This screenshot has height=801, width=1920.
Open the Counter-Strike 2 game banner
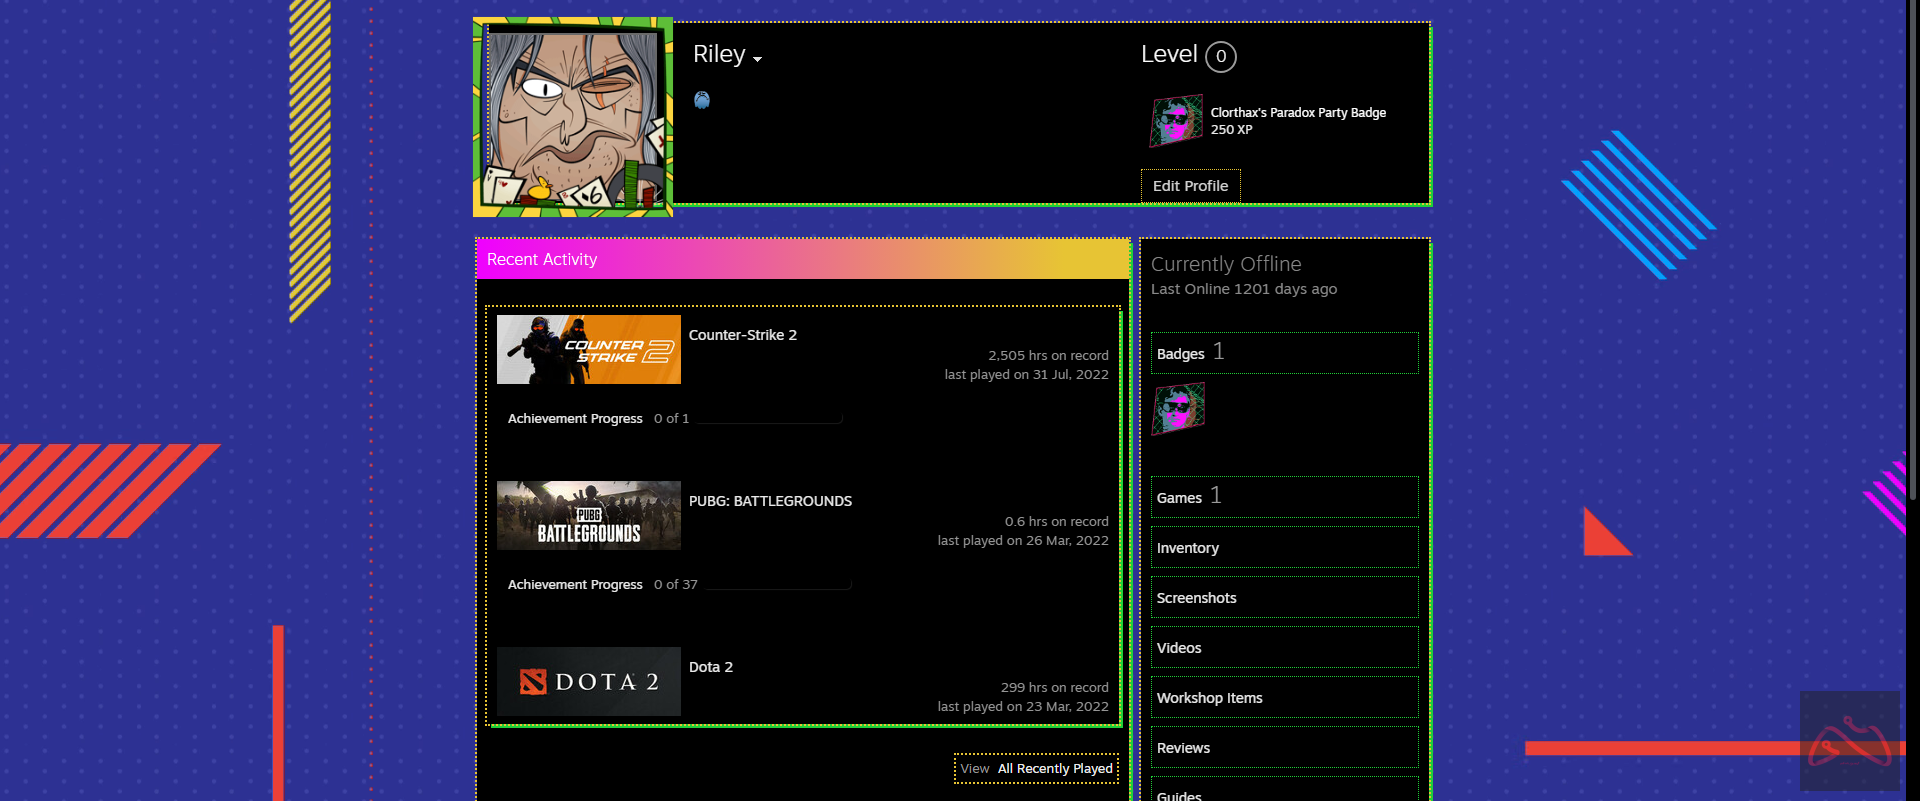click(x=589, y=350)
